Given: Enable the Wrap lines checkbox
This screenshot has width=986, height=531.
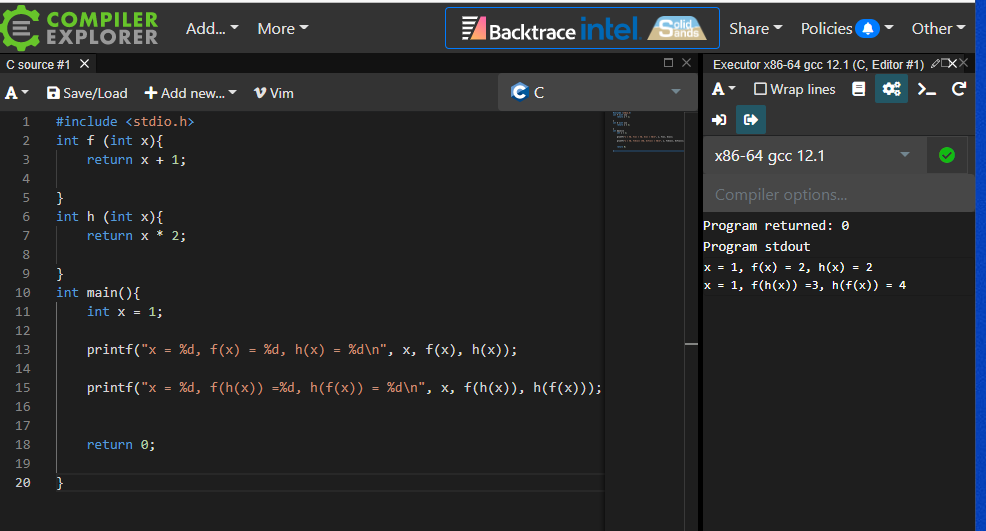Looking at the screenshot, I should point(760,89).
